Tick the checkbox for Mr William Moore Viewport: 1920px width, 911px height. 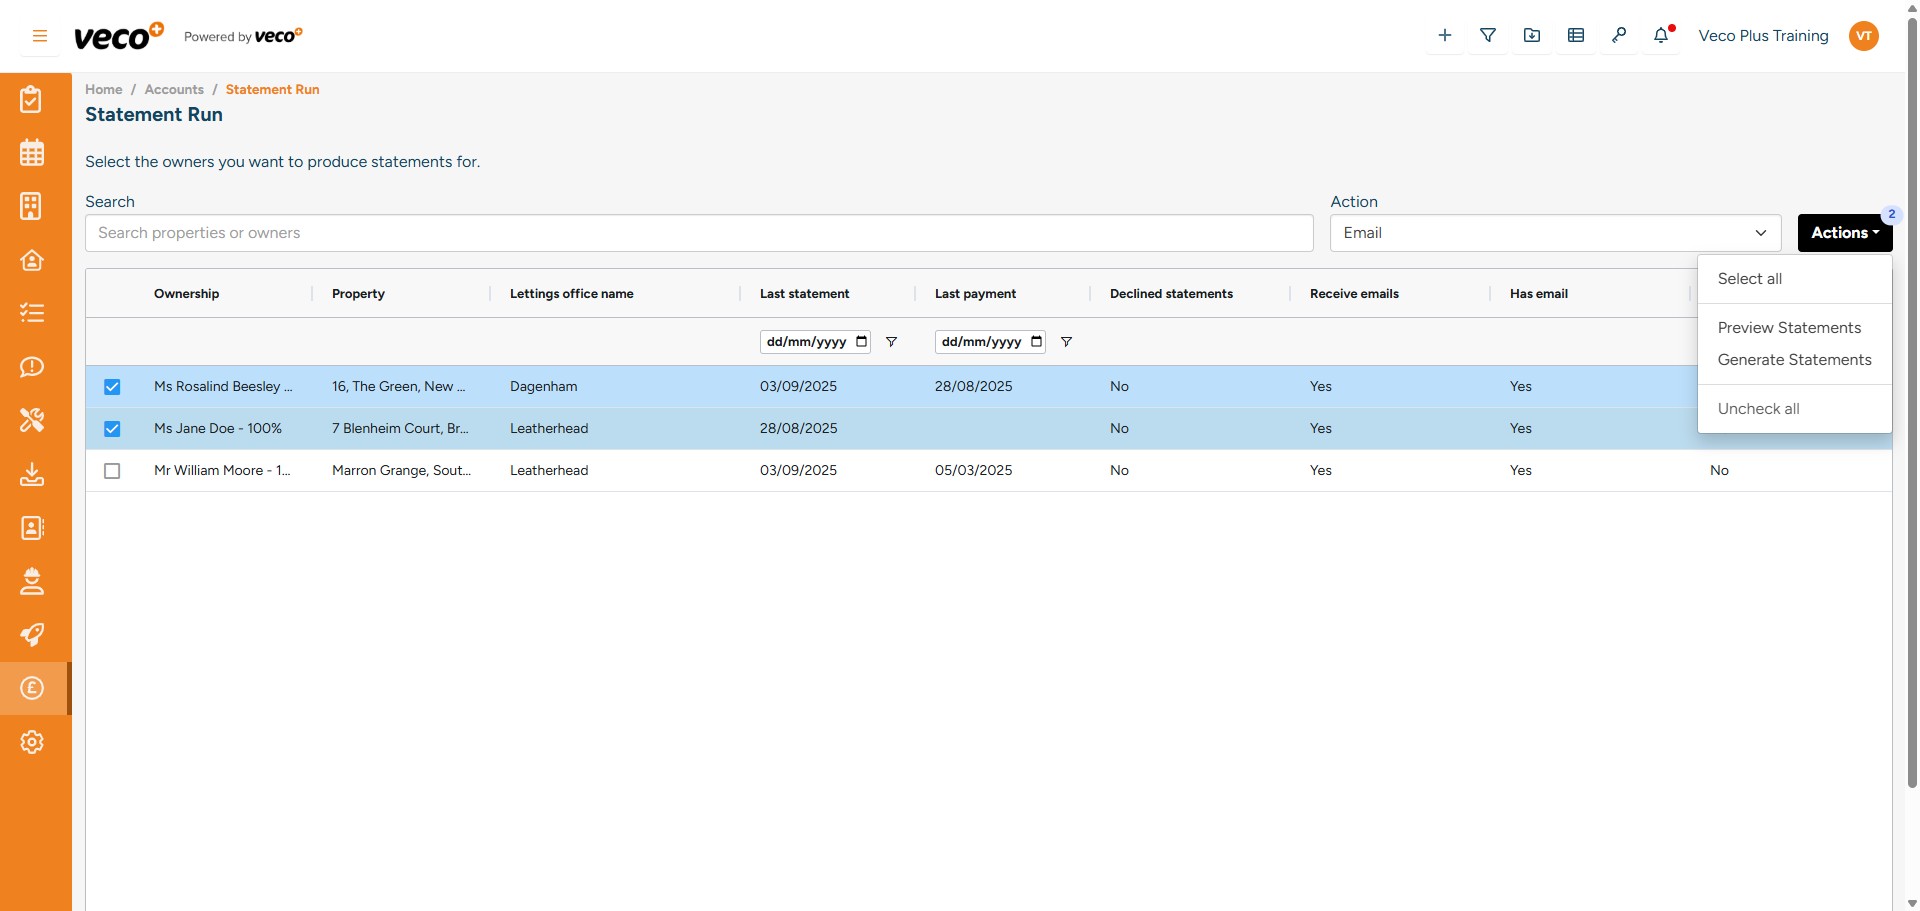click(x=112, y=471)
